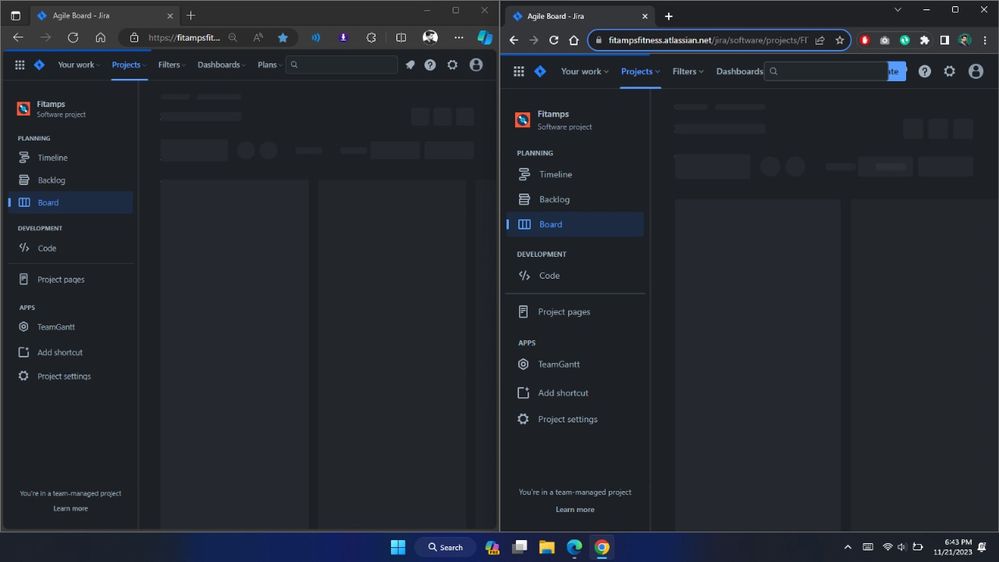
Task: Open the profile avatar in the Chrome Jira header
Action: (x=975, y=71)
